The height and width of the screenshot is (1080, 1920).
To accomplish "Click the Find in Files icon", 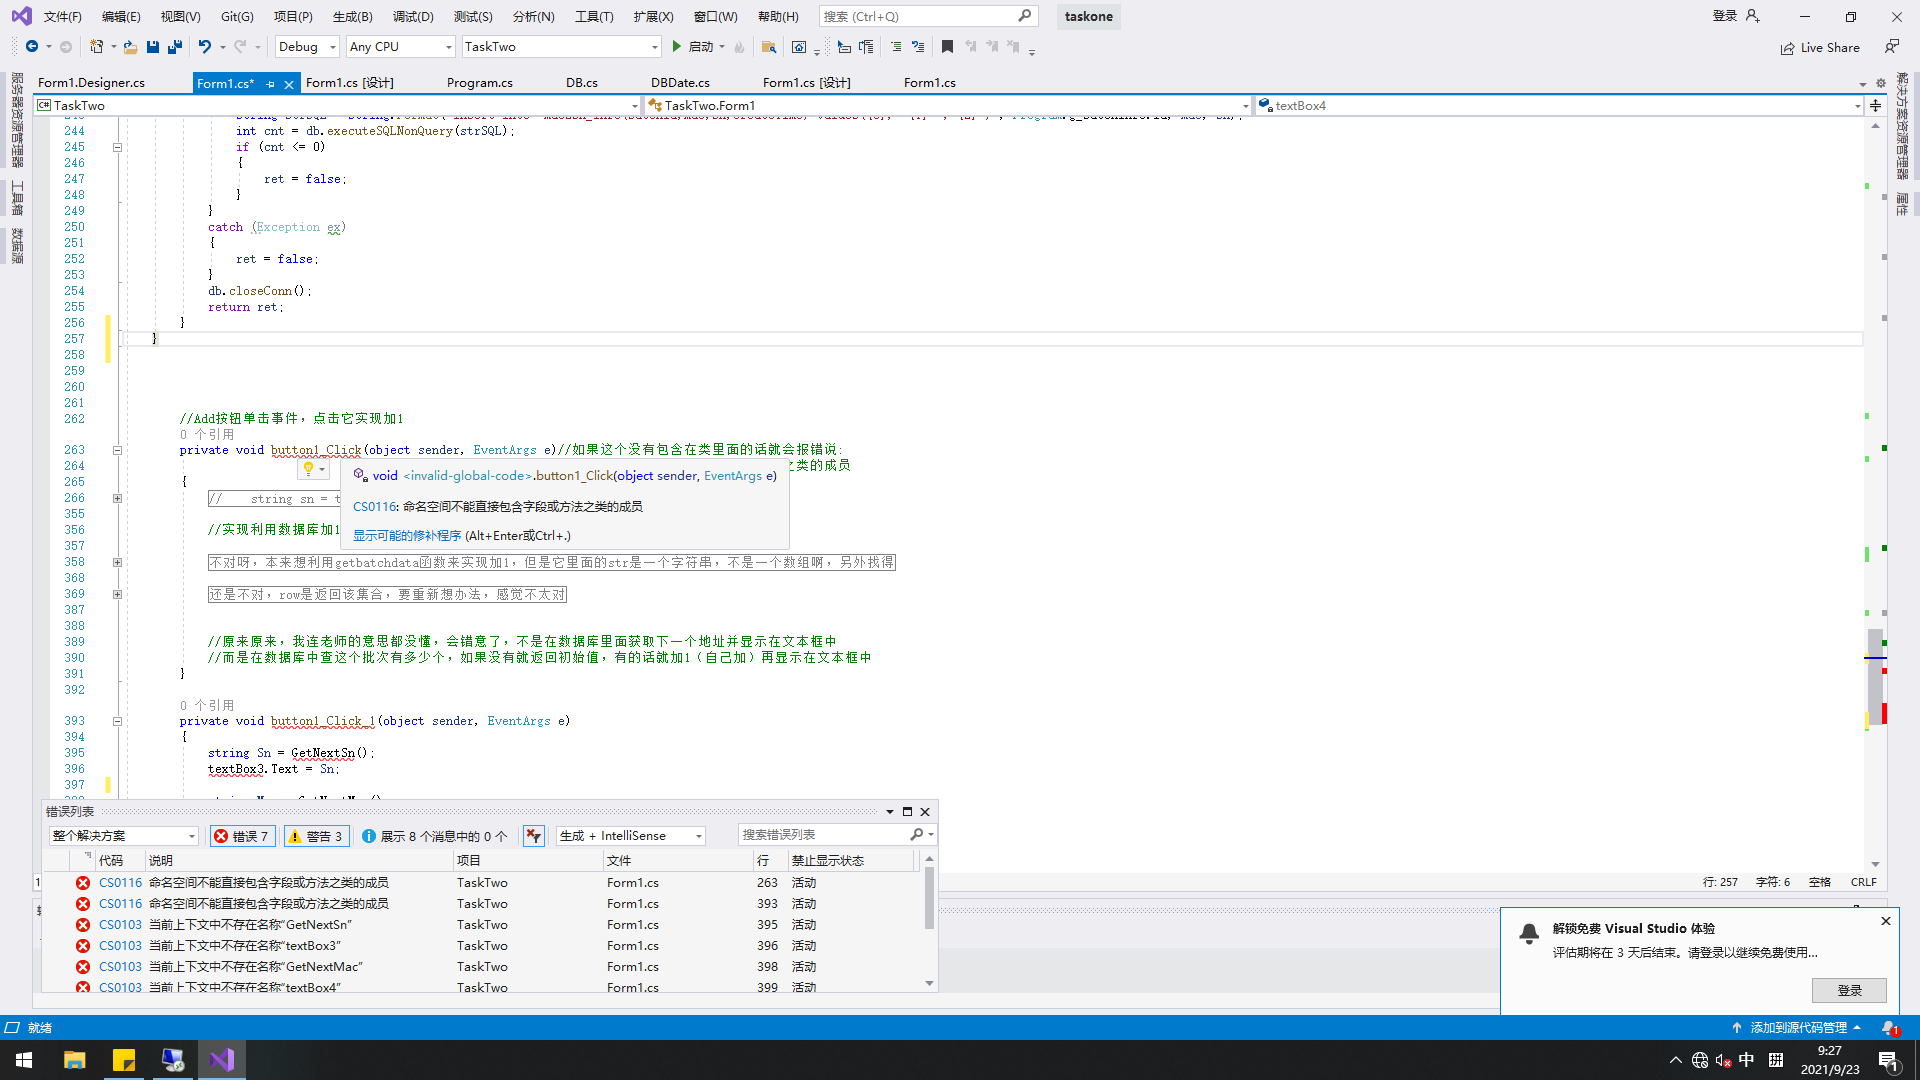I will click(769, 46).
